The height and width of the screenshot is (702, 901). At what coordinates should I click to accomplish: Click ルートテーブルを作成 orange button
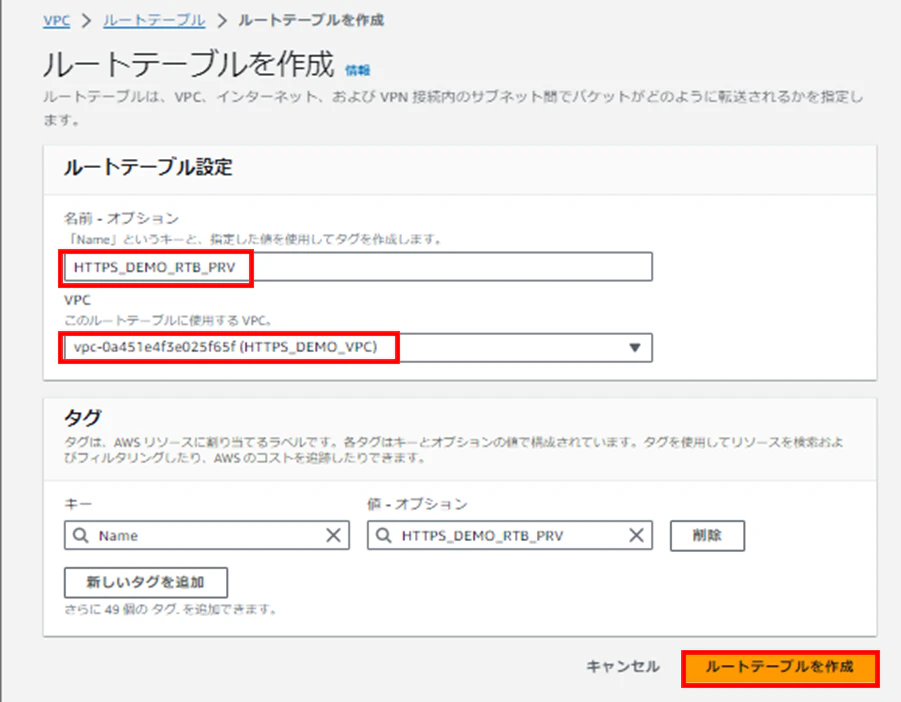tap(780, 667)
